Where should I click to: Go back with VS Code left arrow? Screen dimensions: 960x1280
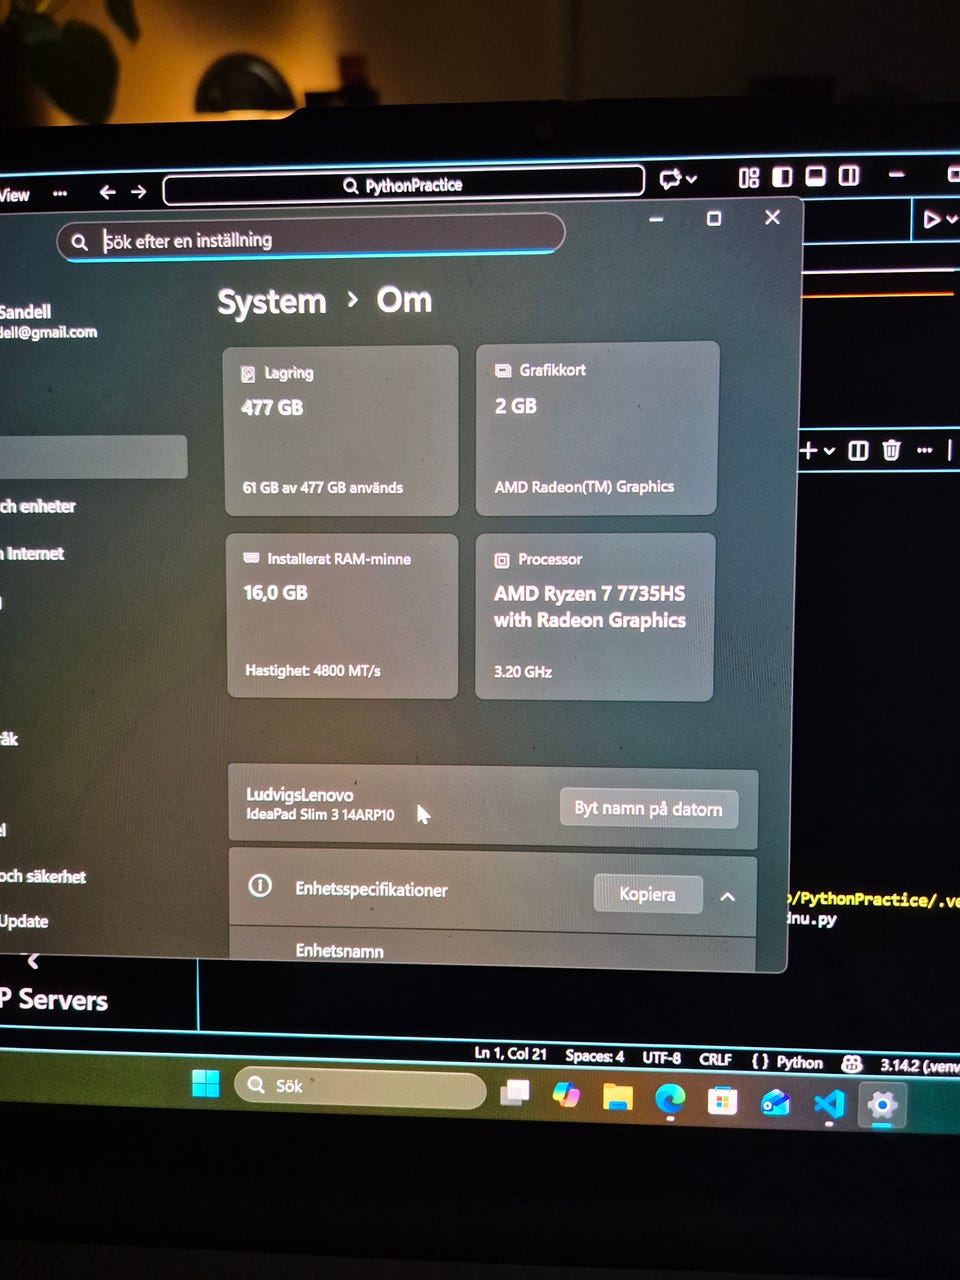pos(107,192)
